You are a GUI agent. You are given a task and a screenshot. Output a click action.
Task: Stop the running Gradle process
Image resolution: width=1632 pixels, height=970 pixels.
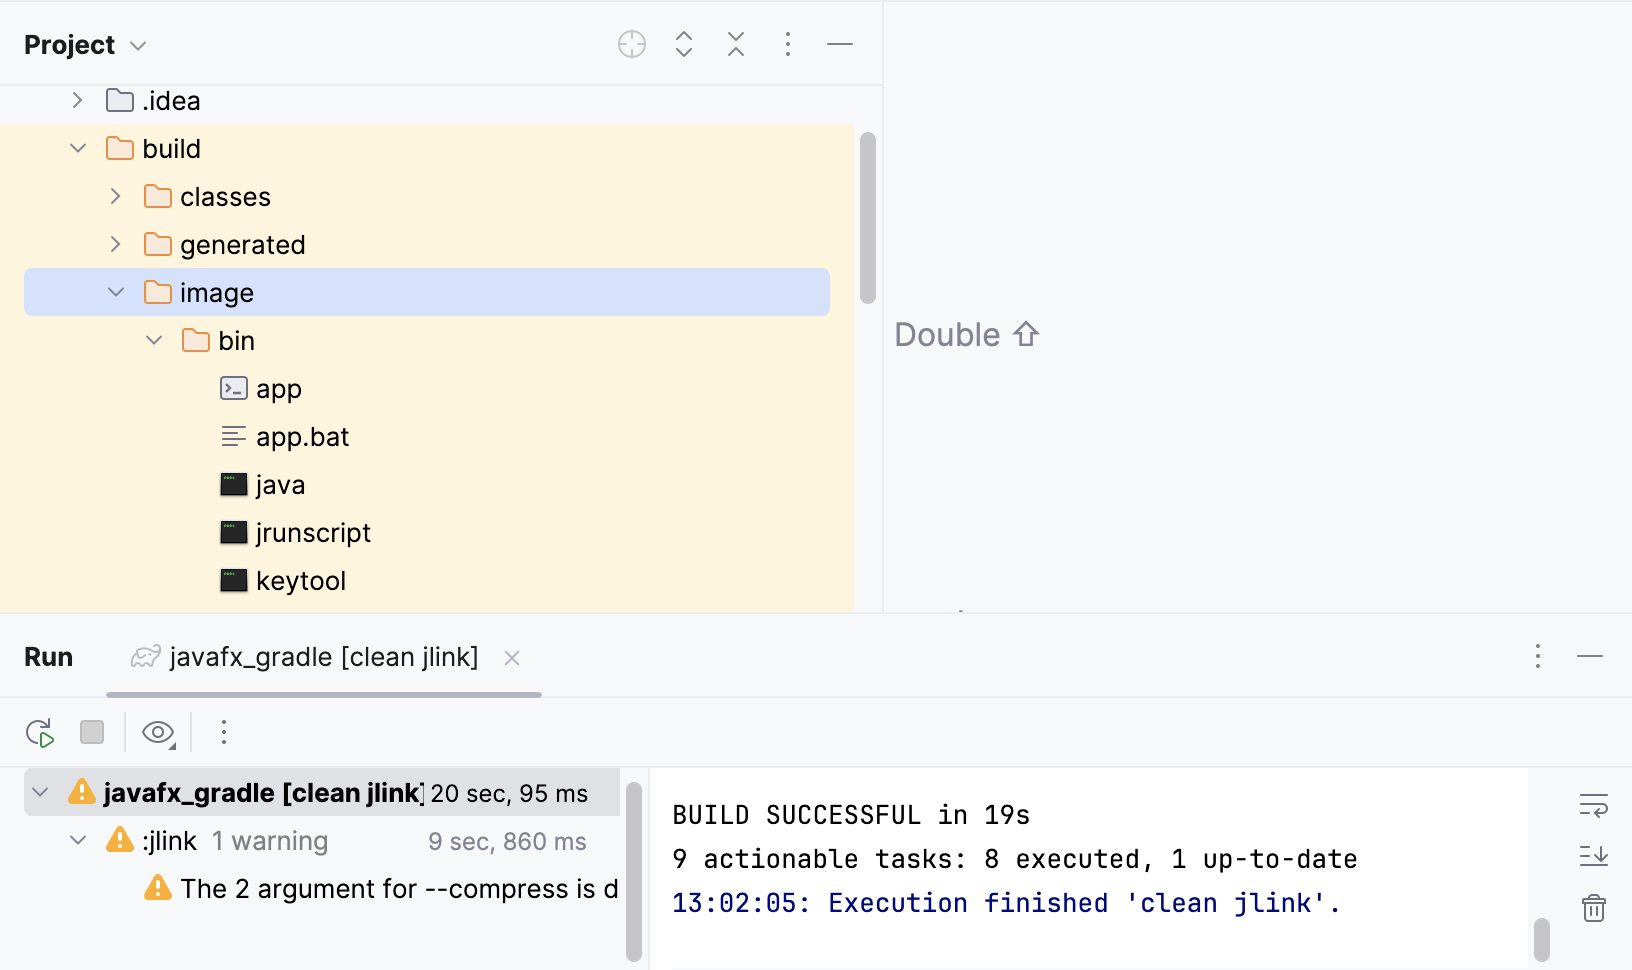[92, 733]
